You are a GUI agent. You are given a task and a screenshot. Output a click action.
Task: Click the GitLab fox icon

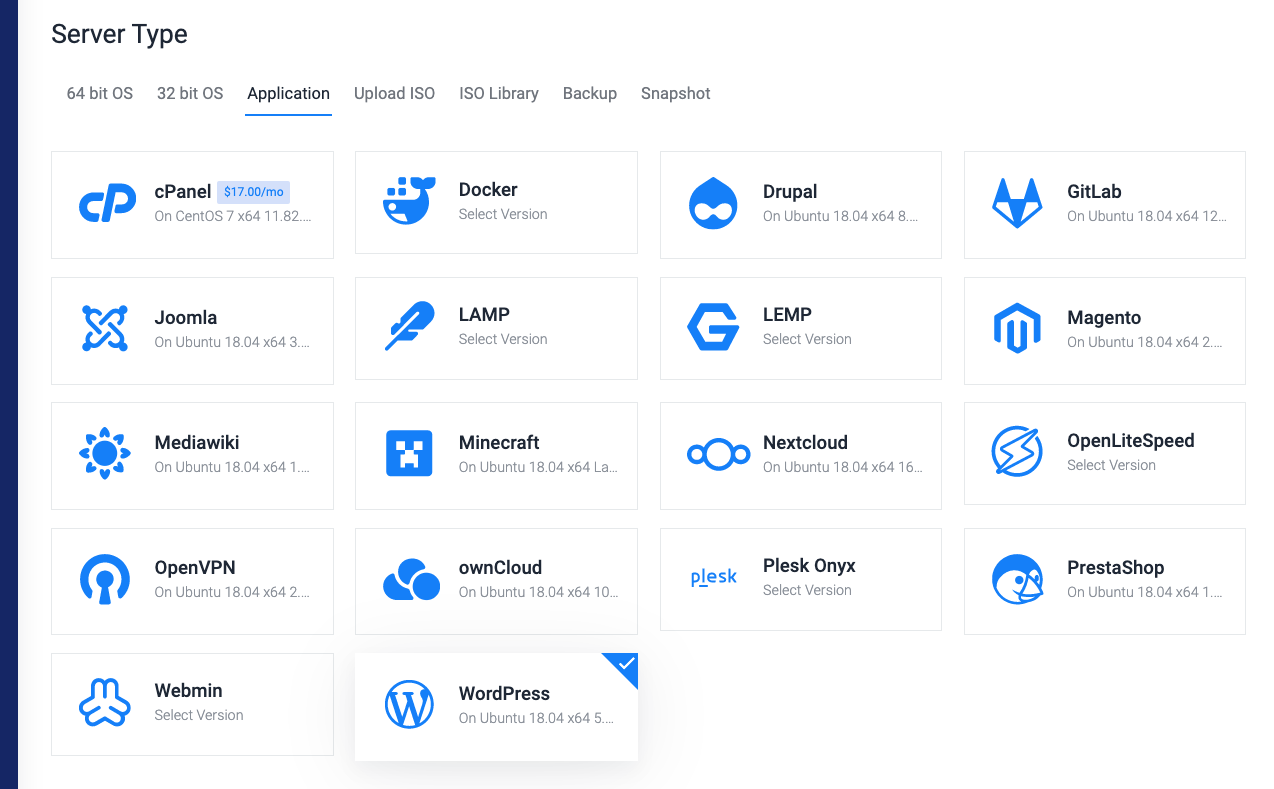(x=1017, y=204)
